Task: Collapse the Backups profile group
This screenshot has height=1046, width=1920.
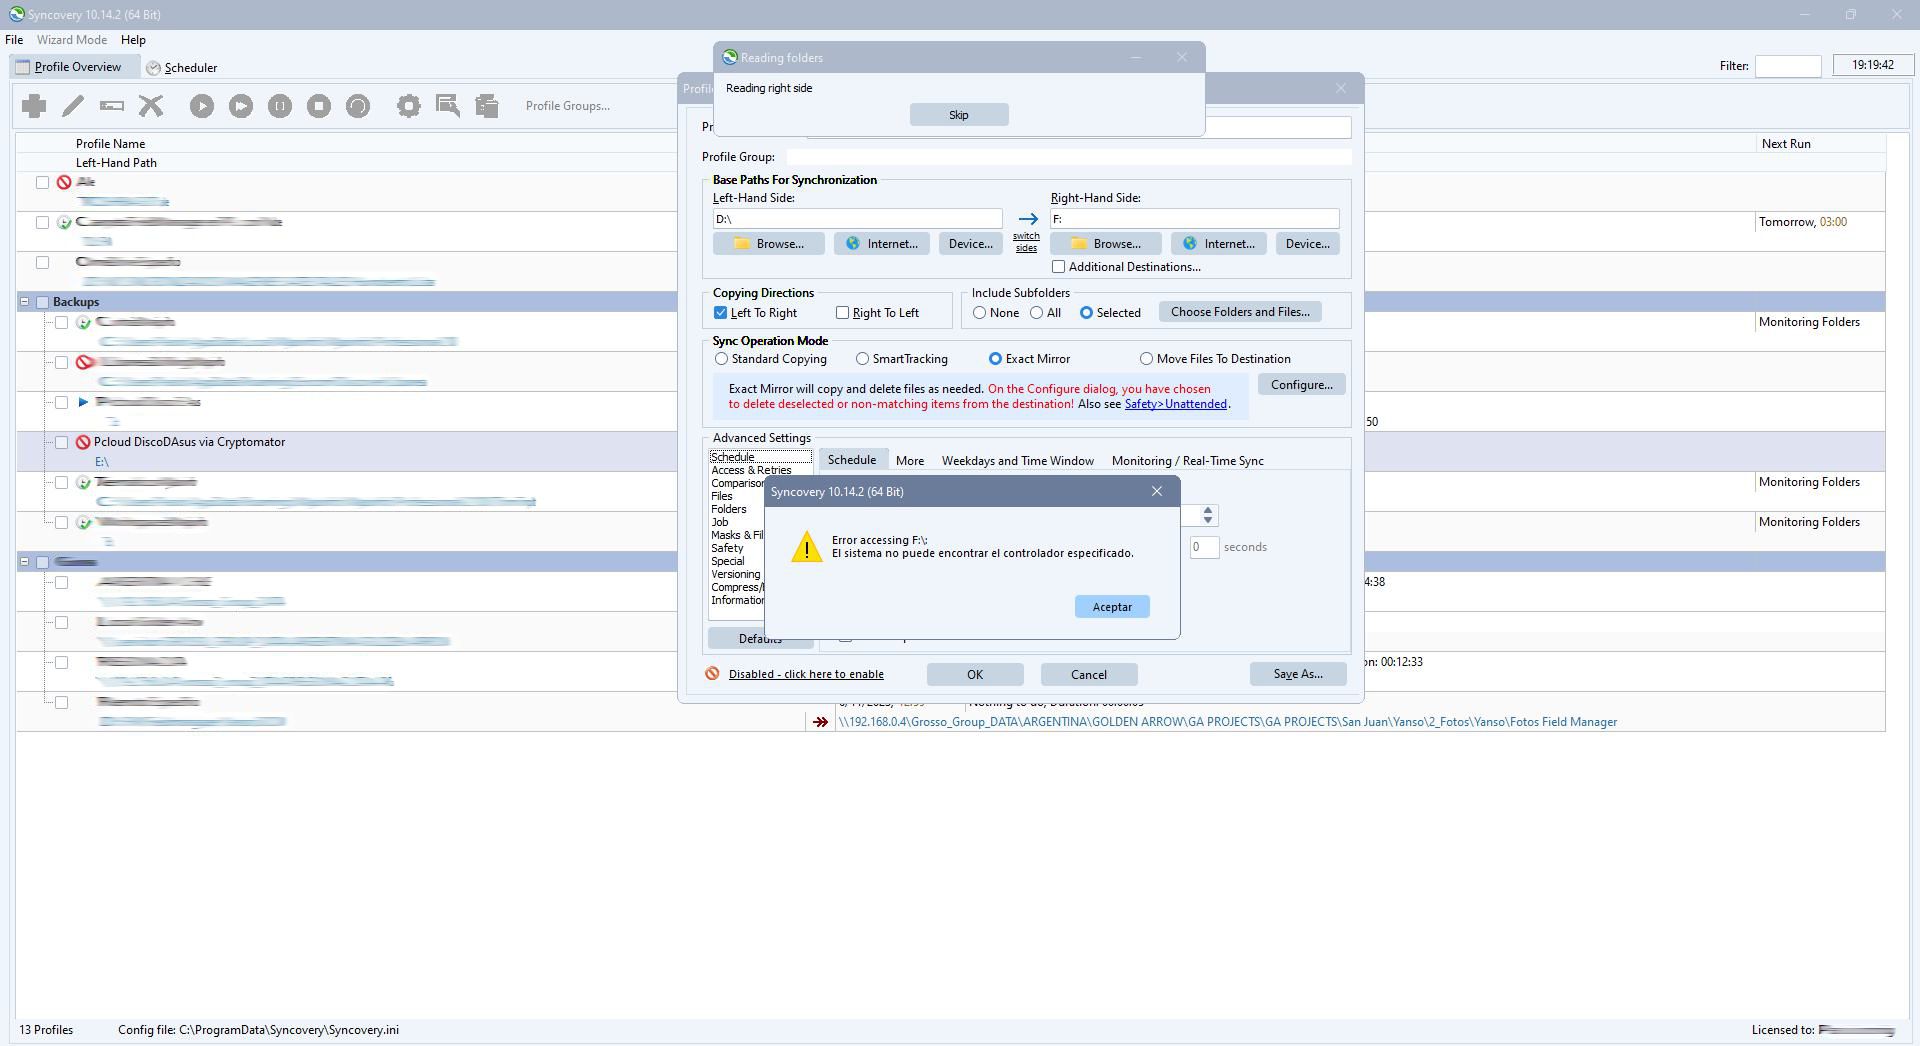Action: click(24, 302)
